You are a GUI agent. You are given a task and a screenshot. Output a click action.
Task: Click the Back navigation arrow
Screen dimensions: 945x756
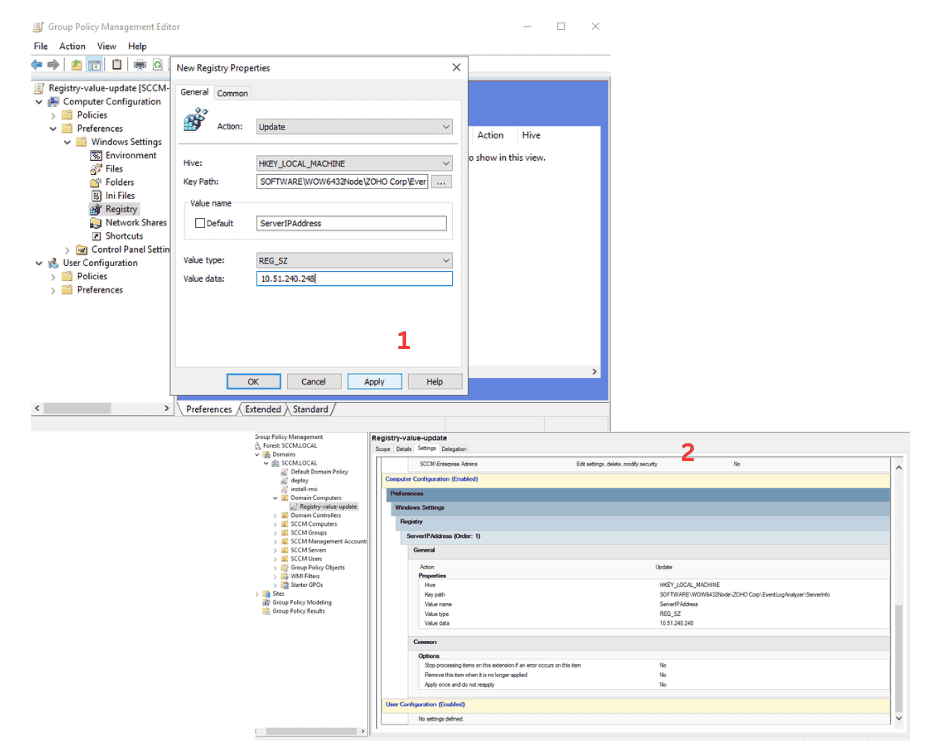[x=37, y=65]
